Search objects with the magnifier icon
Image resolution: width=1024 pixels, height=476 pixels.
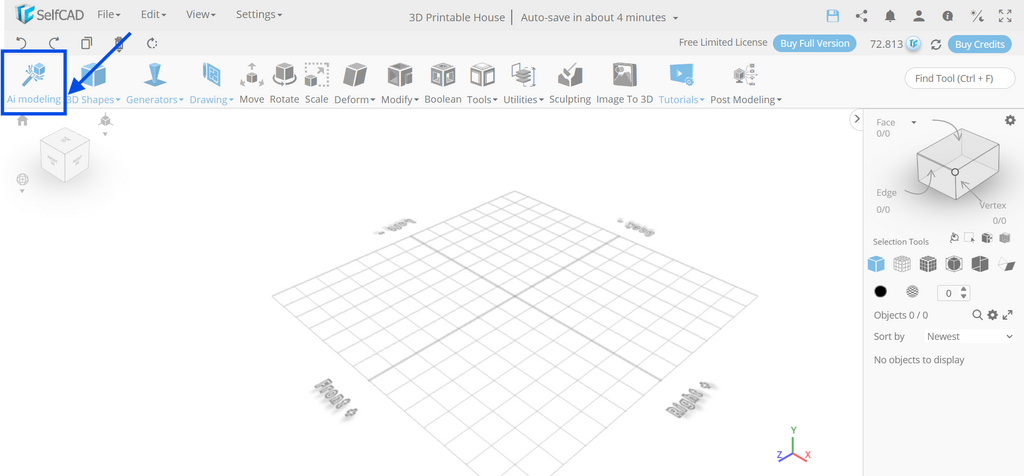978,315
